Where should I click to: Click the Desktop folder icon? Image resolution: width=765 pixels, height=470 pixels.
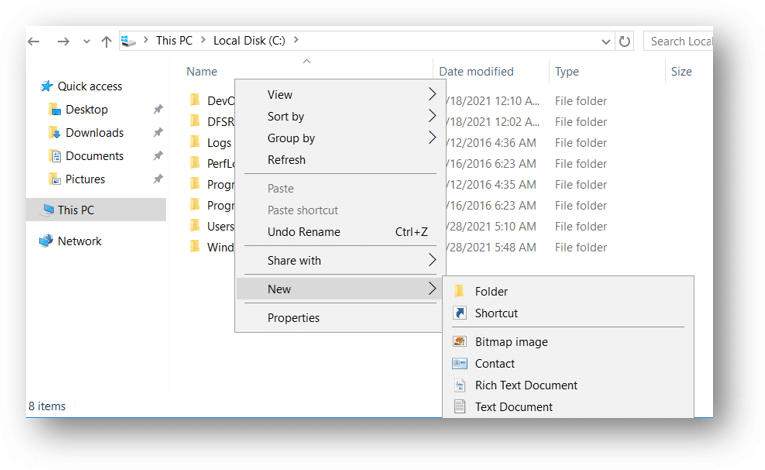pyautogui.click(x=55, y=109)
